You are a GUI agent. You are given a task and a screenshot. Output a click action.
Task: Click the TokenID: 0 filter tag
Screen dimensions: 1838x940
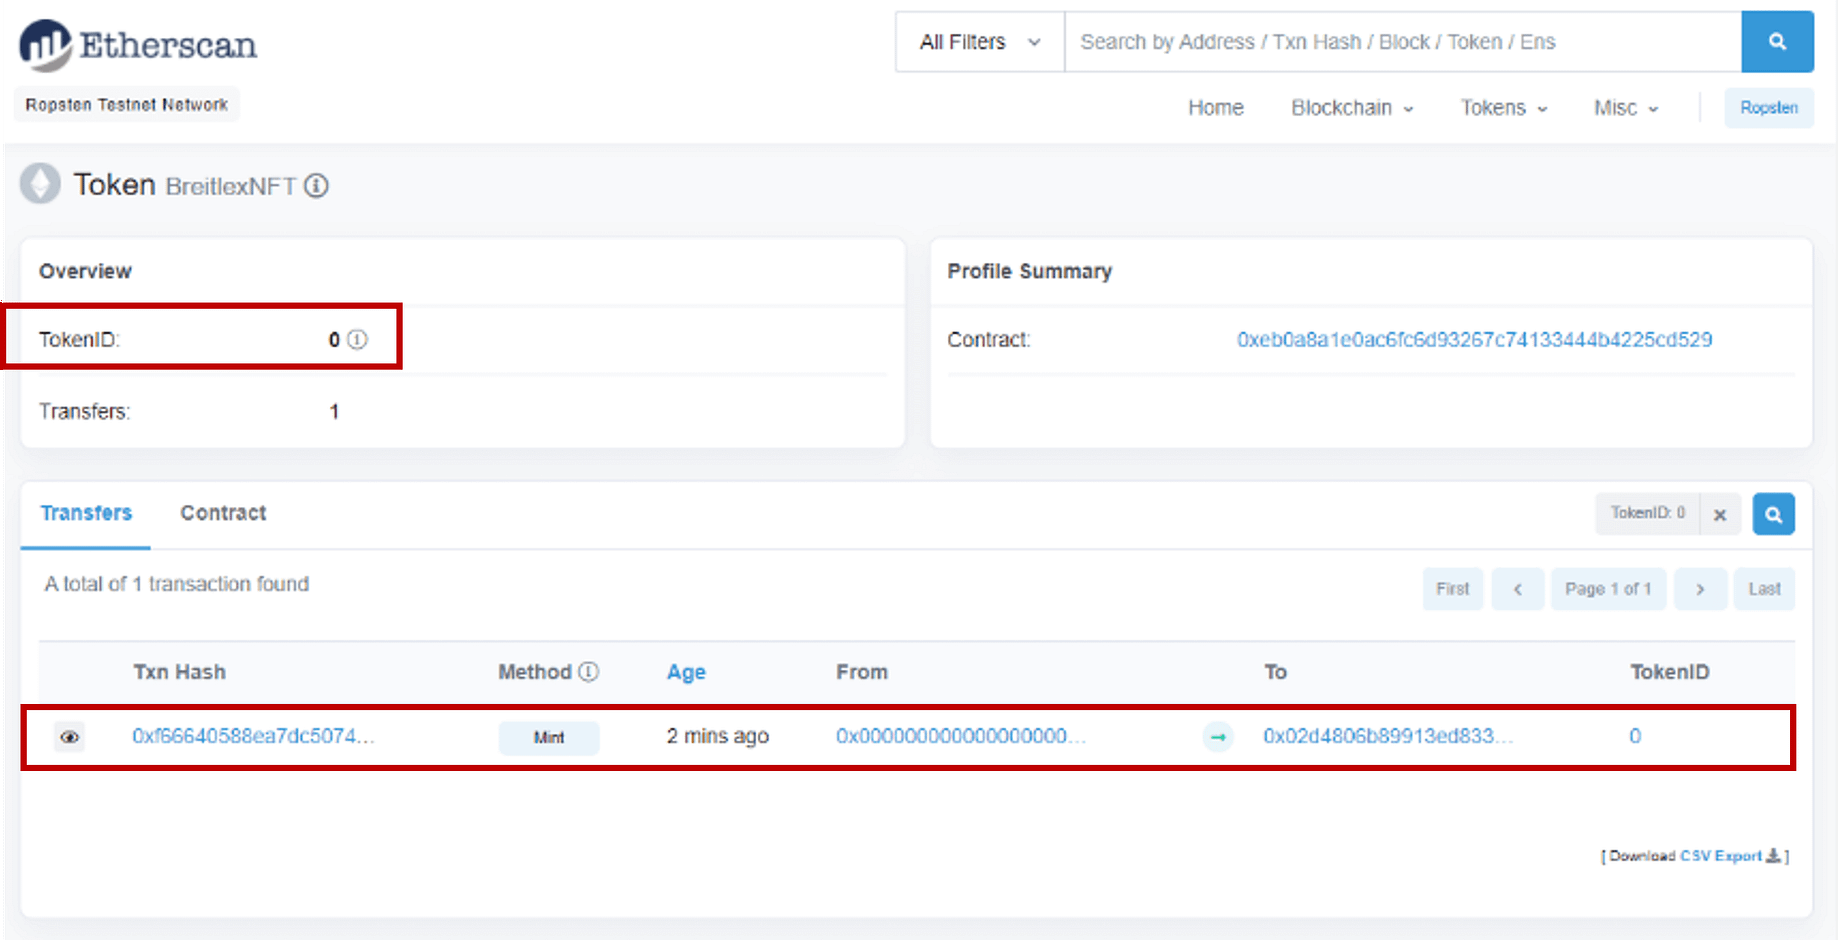click(1648, 514)
